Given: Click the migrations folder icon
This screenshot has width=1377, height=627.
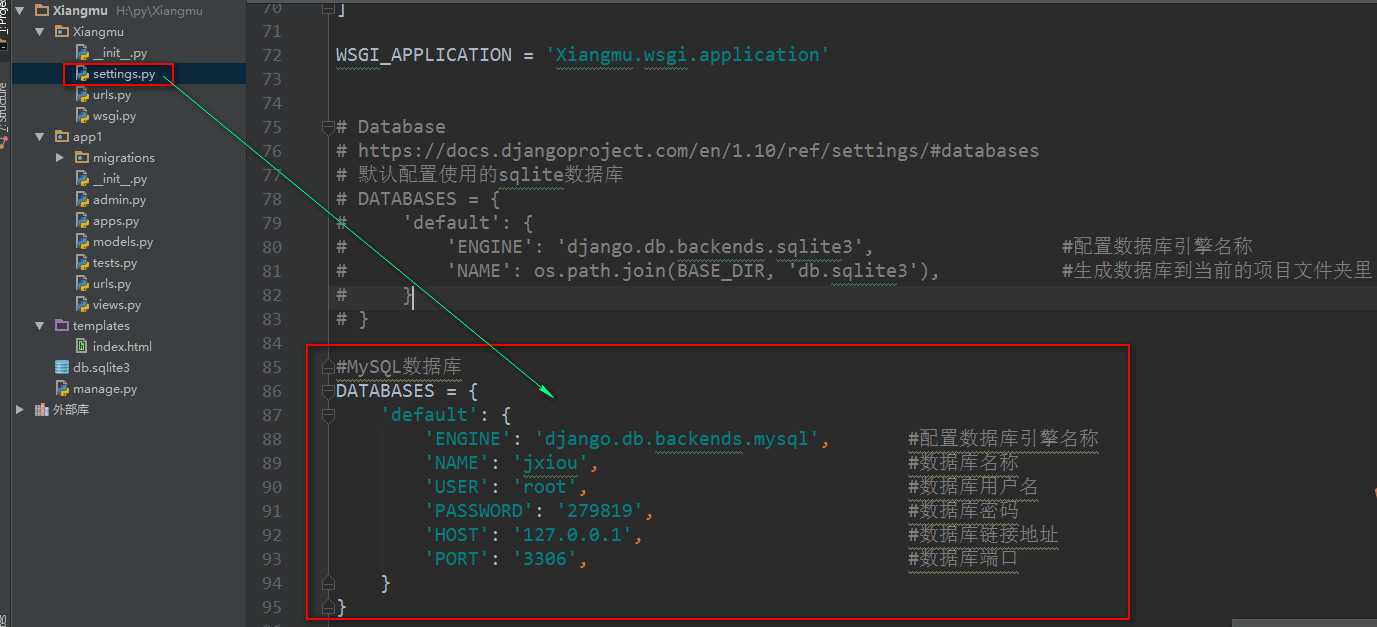Looking at the screenshot, I should point(83,158).
